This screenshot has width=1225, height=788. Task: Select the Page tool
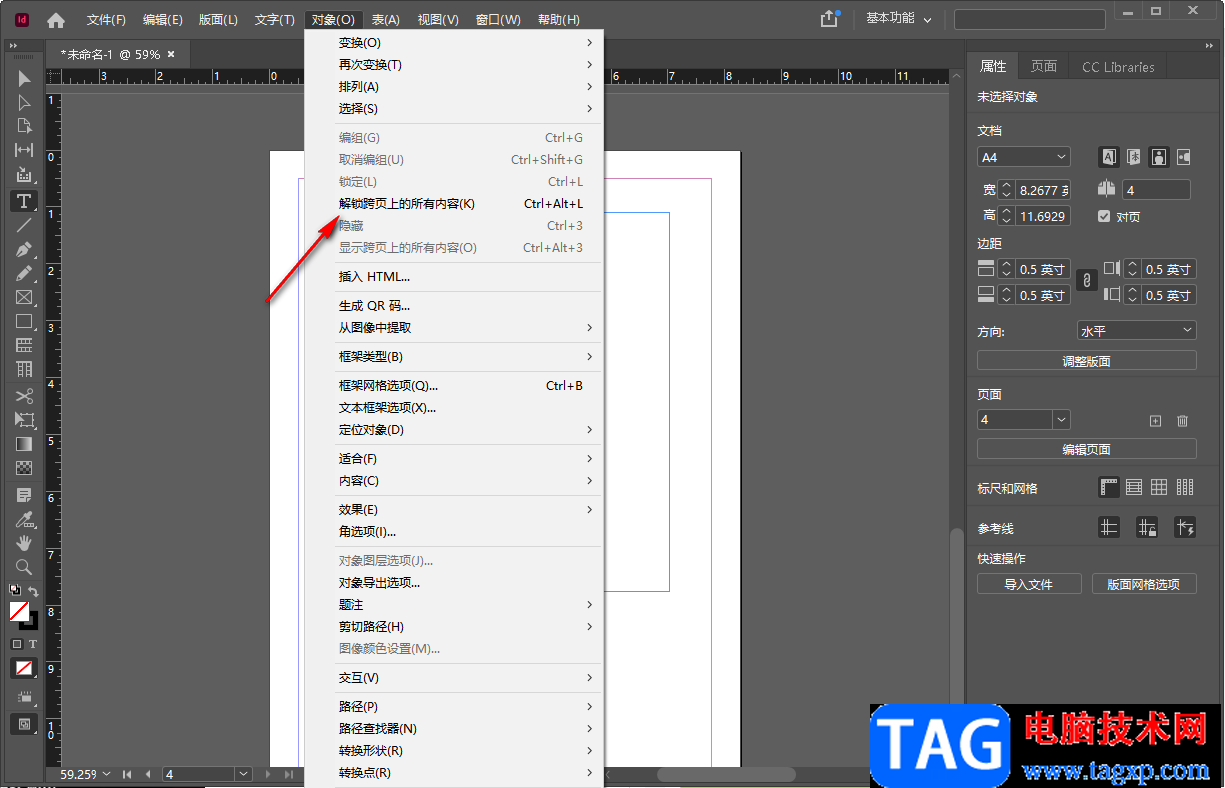coord(24,126)
